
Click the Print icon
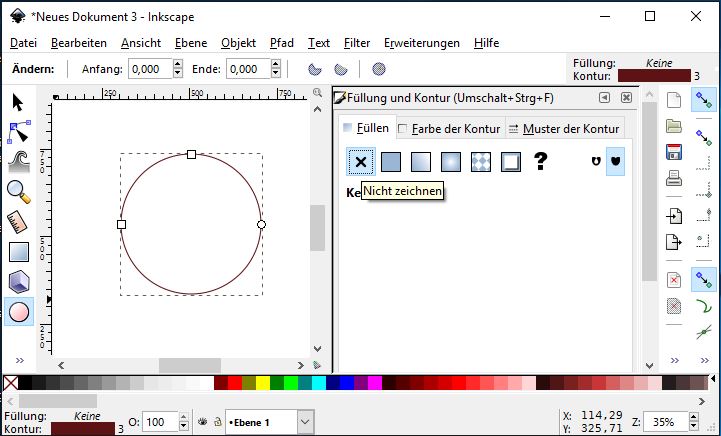pos(674,178)
